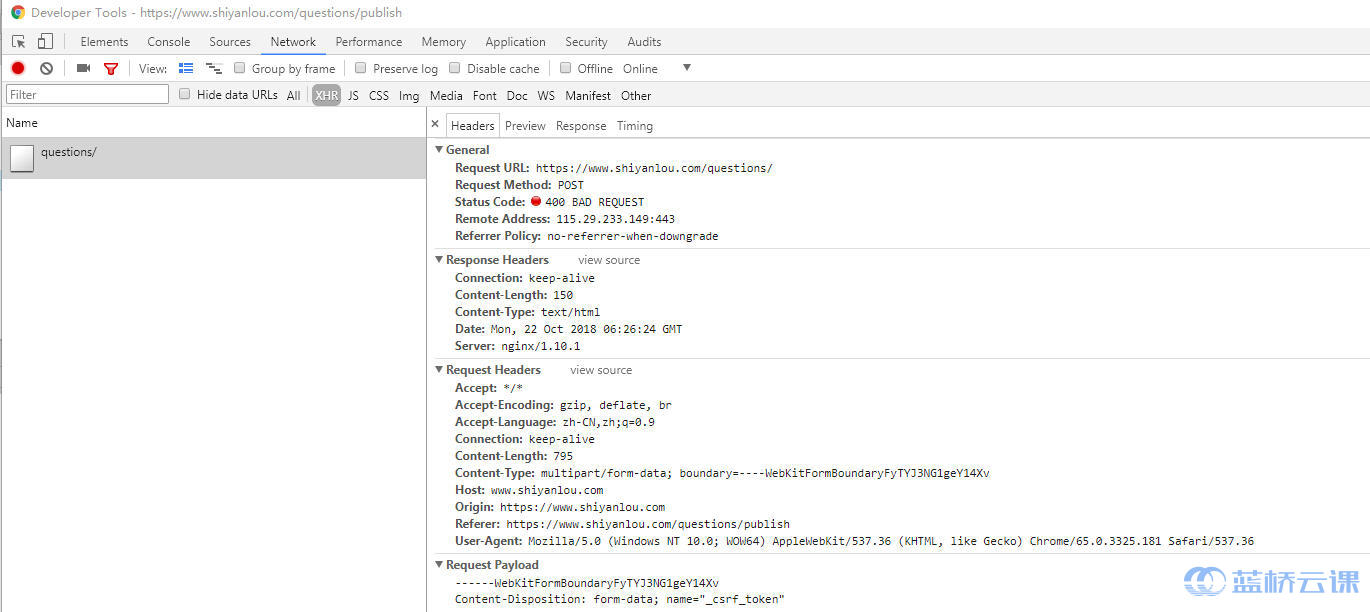Enable Group by frame checkbox
Screen dimensions: 1370x612
[x=240, y=68]
